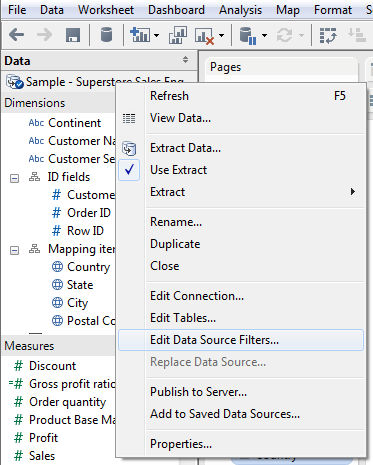Open the Map menu
This screenshot has height=465, width=373.
tap(288, 10)
